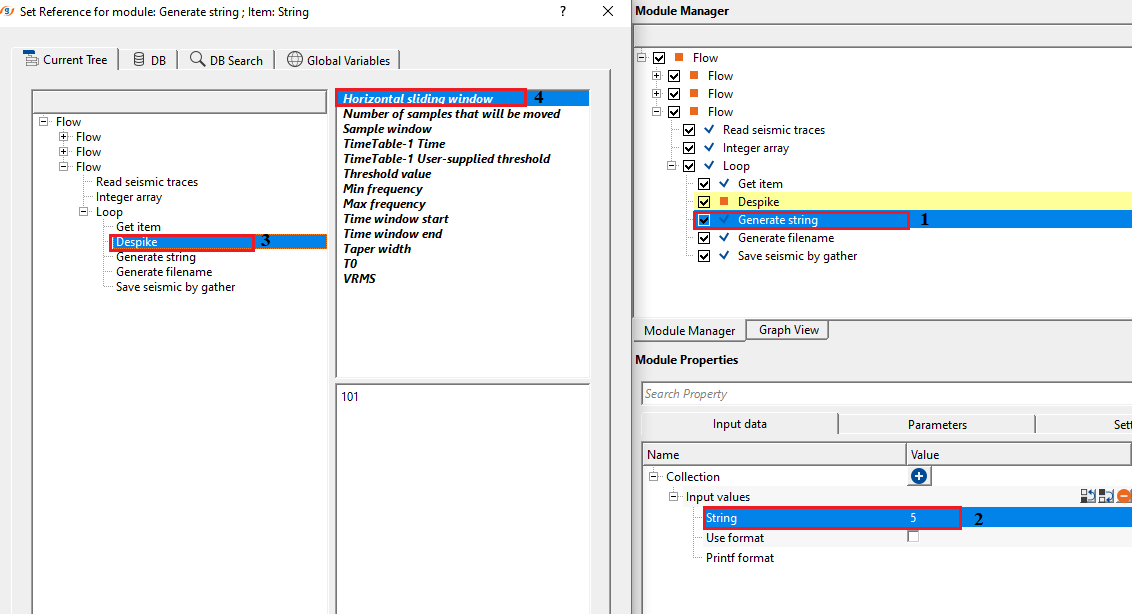Click the blue plus icon beside Collection
This screenshot has width=1132, height=614.
coord(919,477)
